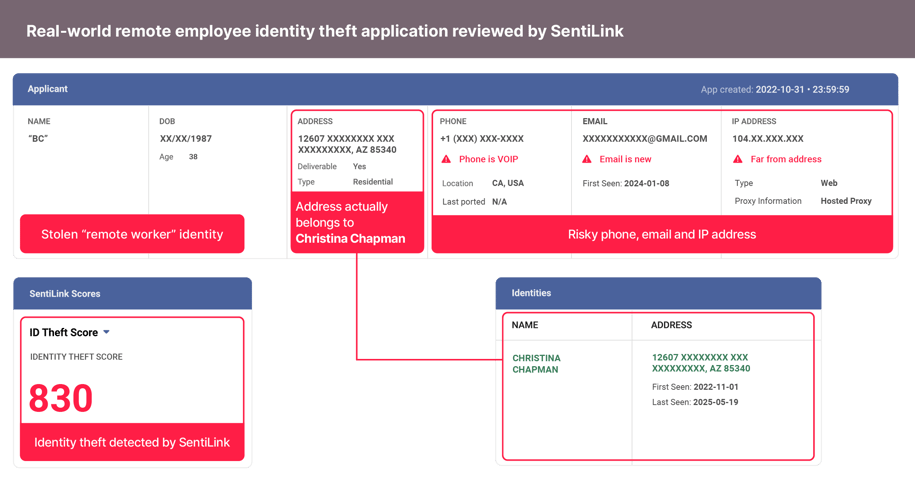Click the IP address 104.XX.XXX.XXX
Screen dimensions: 915x482
[x=768, y=139]
